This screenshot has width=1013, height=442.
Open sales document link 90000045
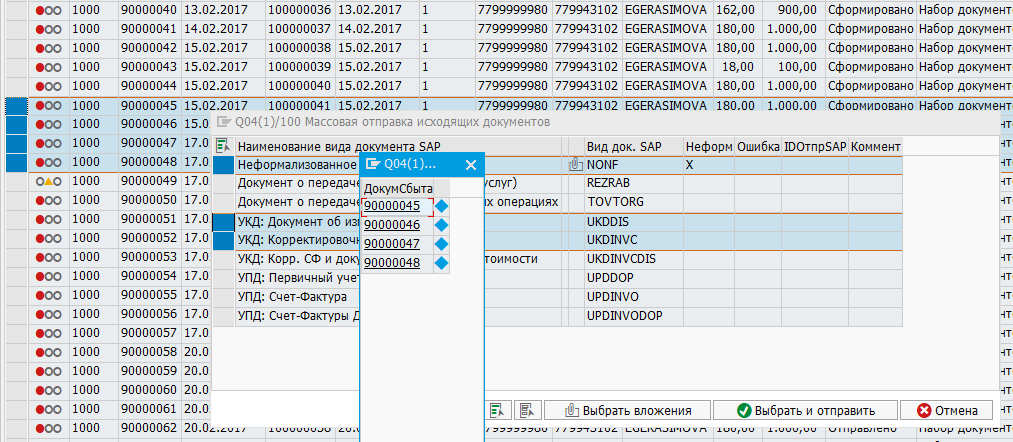tap(391, 206)
